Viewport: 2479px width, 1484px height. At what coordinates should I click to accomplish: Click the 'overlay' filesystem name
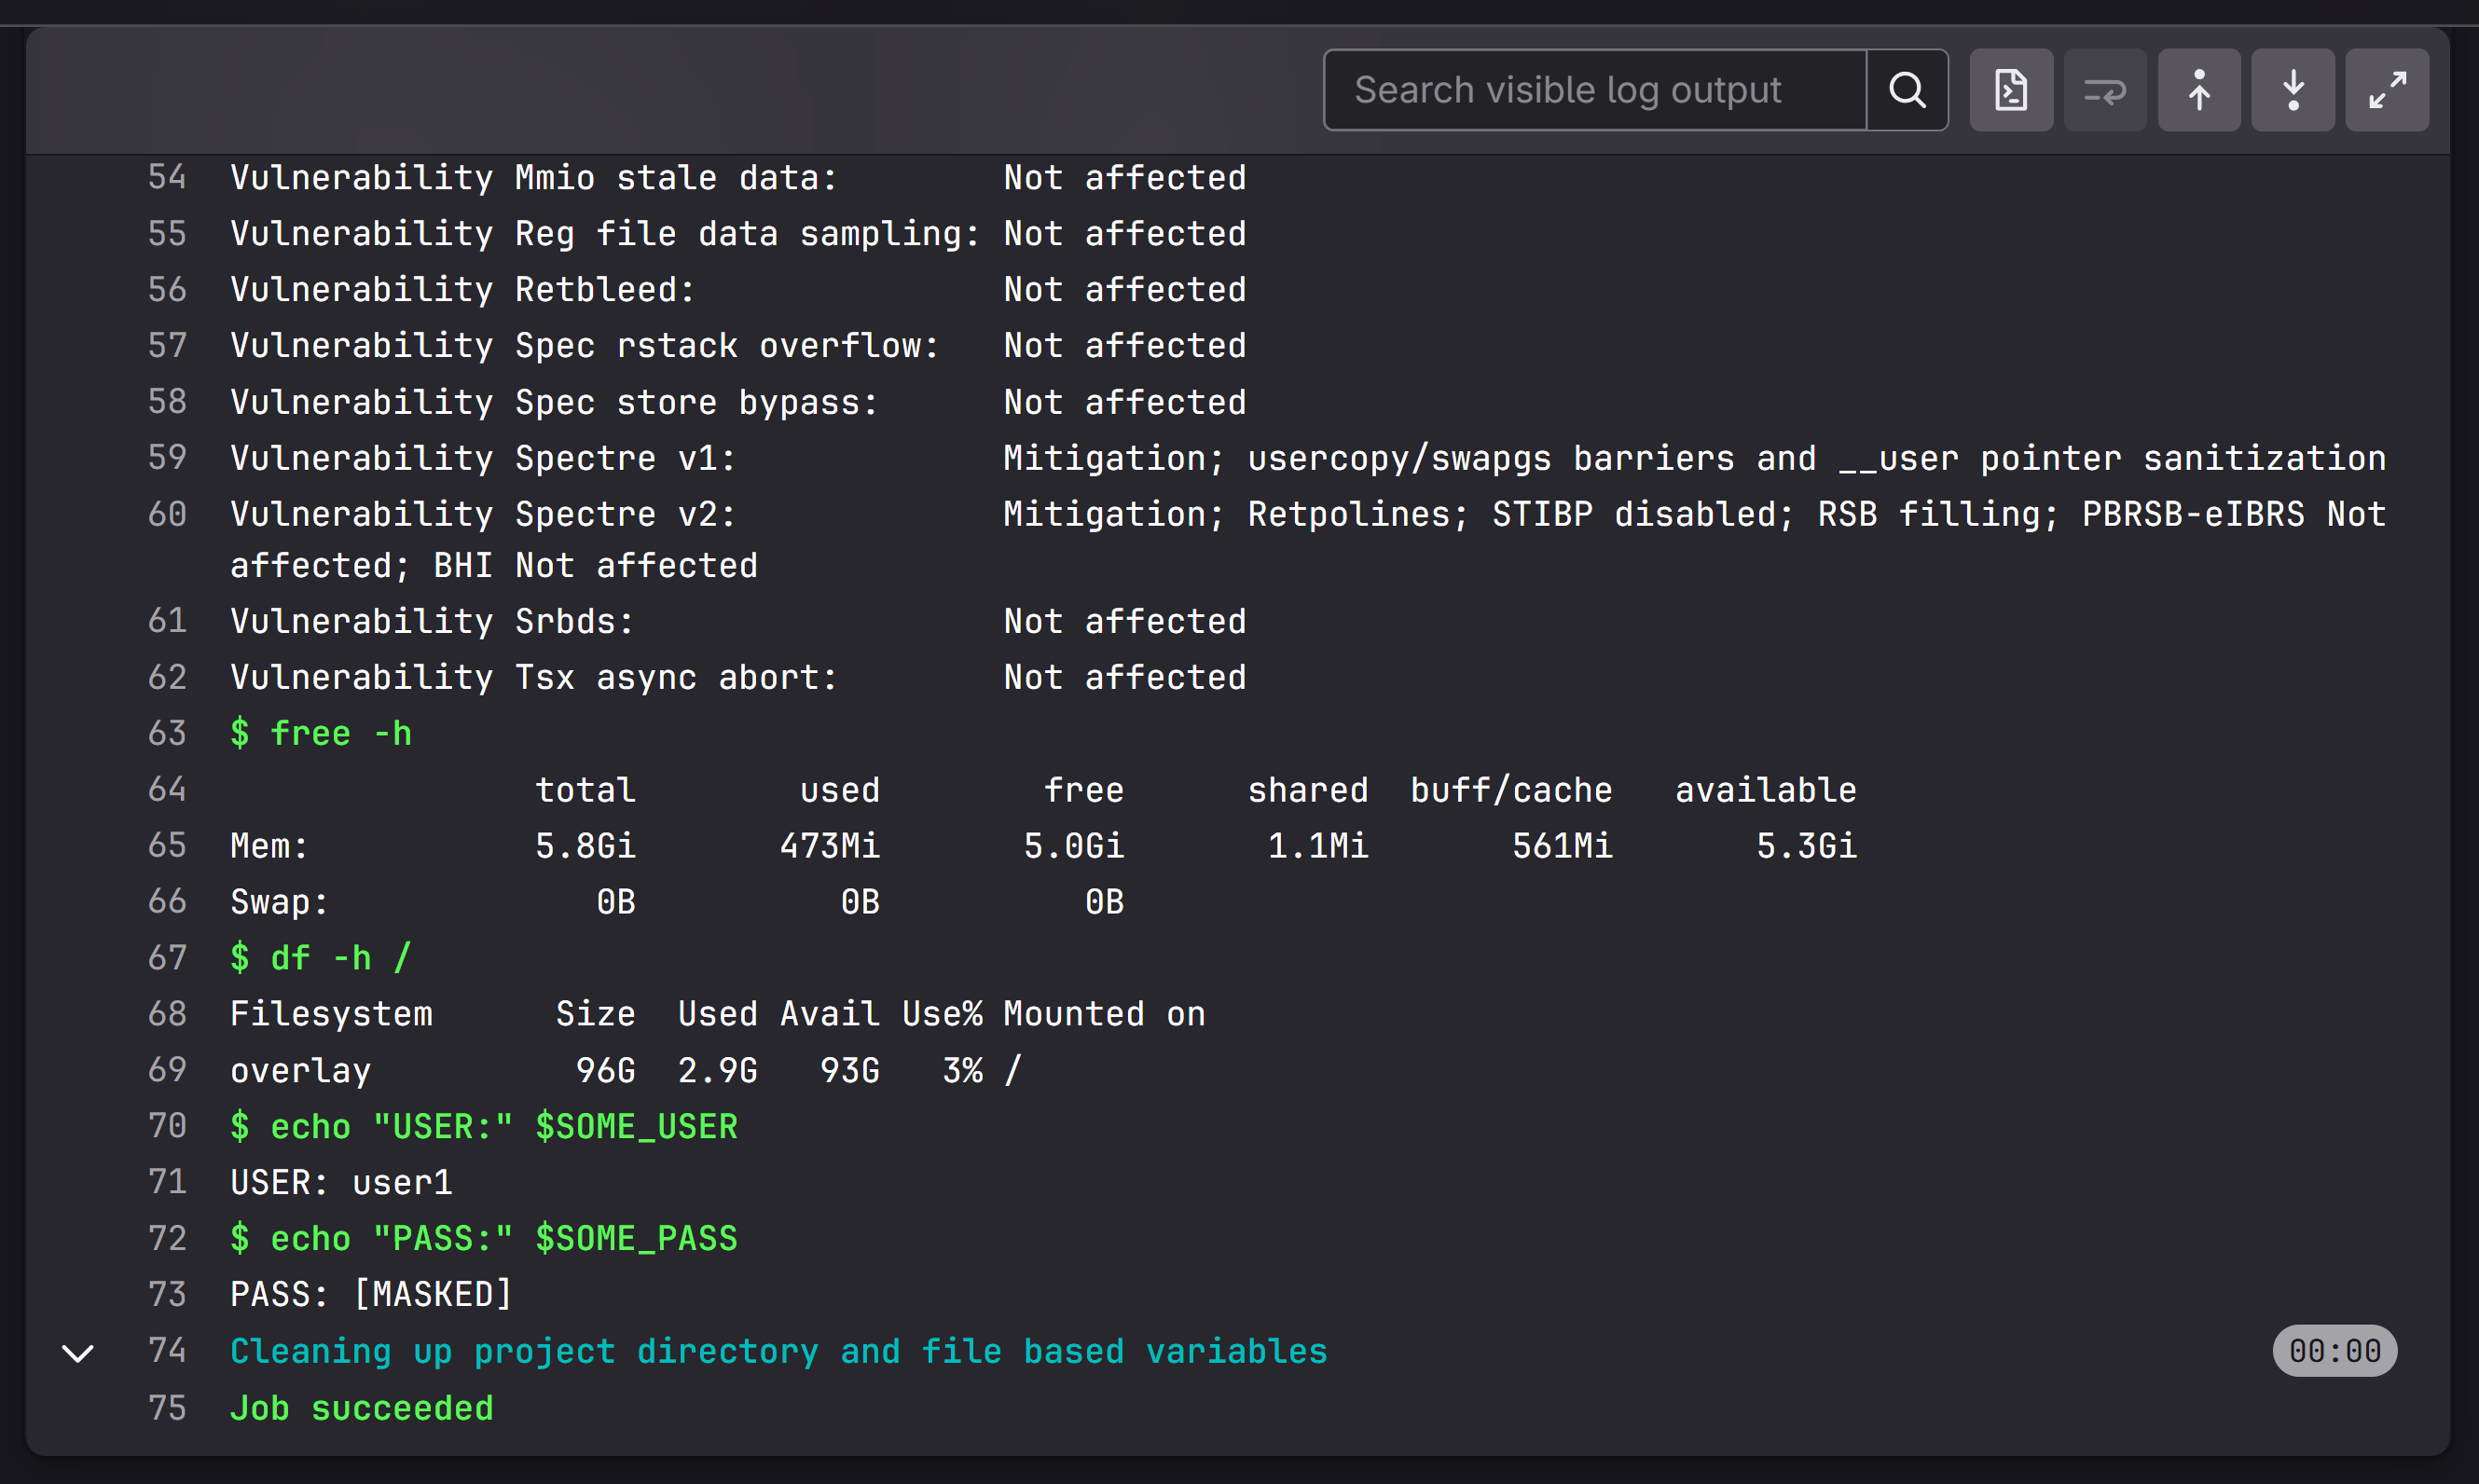click(300, 1070)
